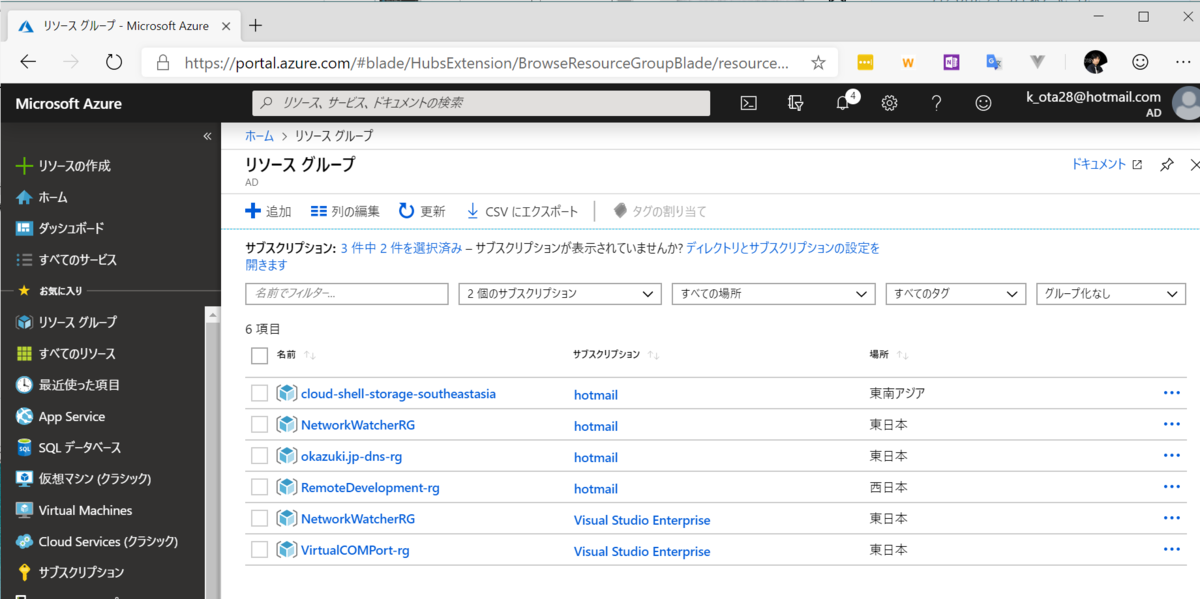Click the 追加 button

[268, 211]
